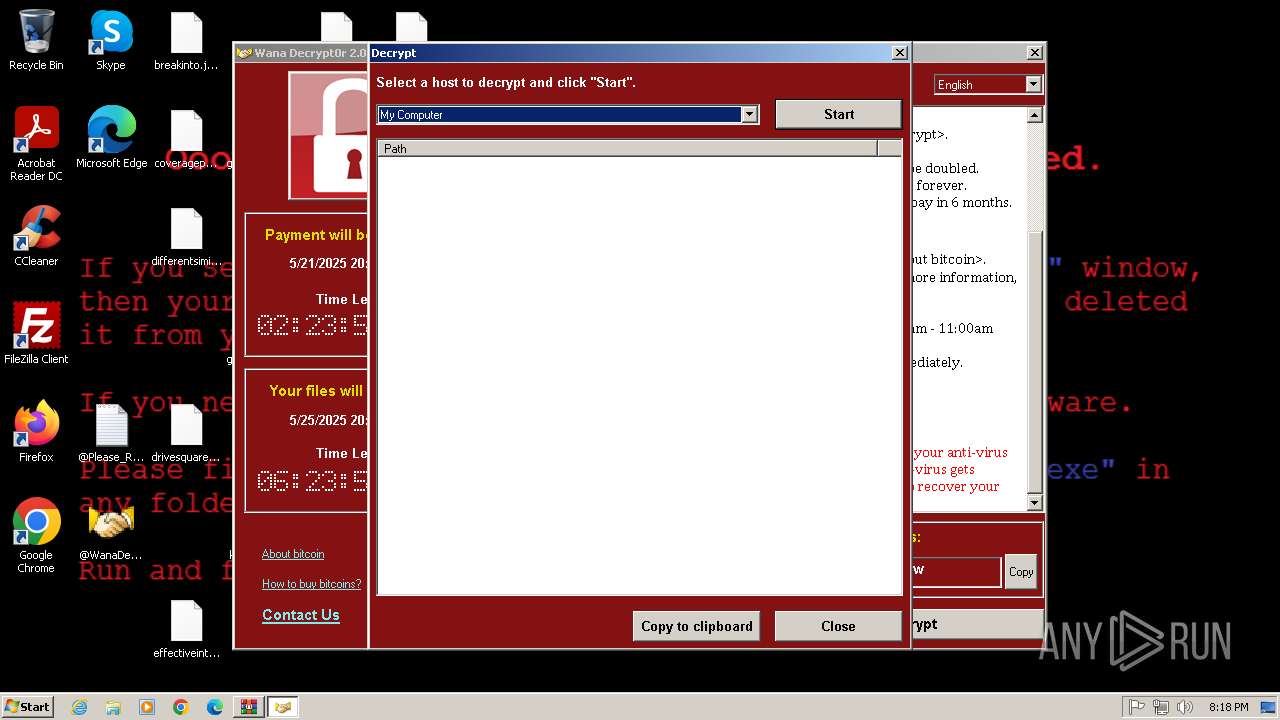
Task: Open the @WanaDe handshake icon
Action: (111, 530)
